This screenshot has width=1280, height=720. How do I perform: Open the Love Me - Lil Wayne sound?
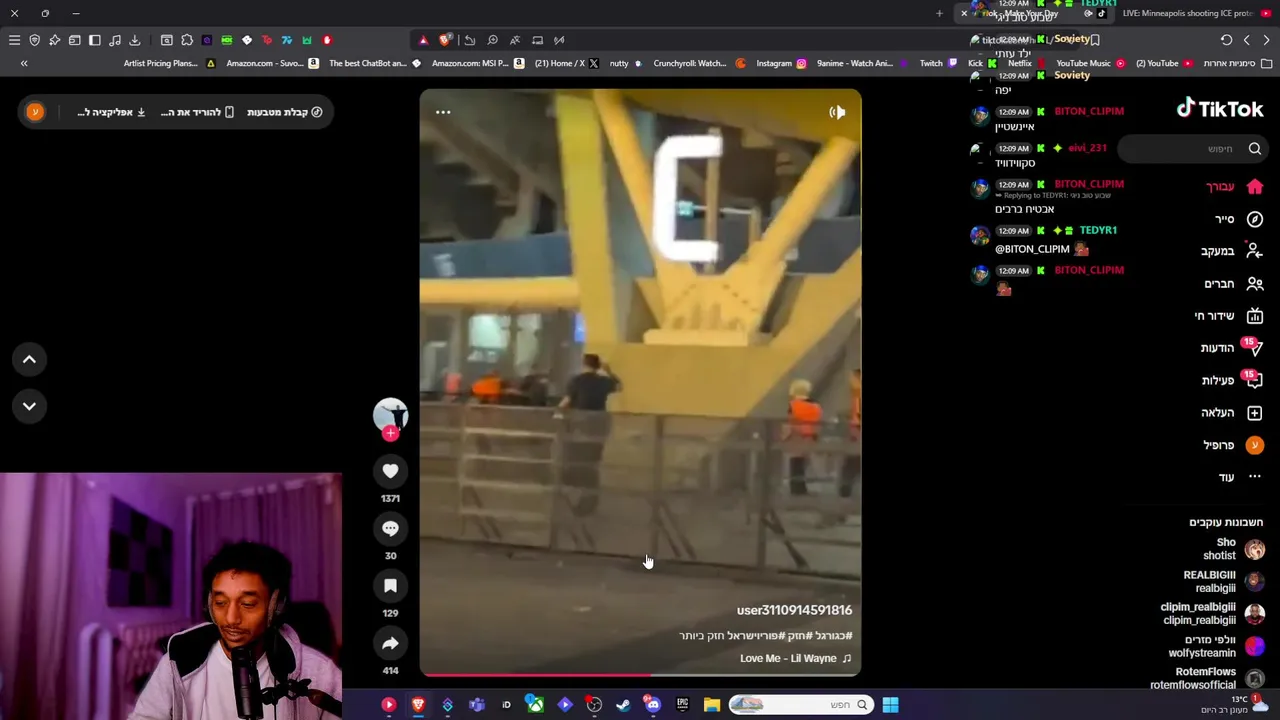point(795,658)
